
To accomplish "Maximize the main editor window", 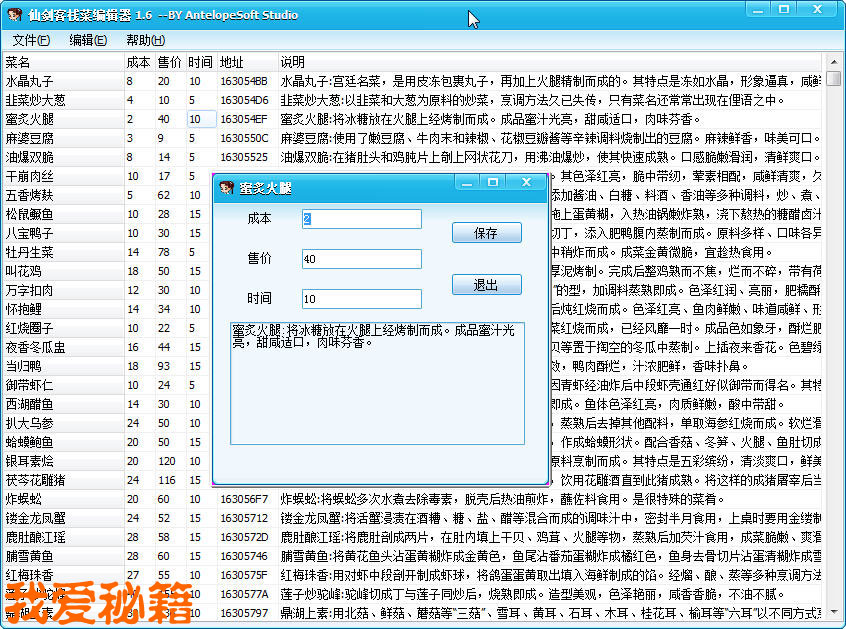I will coord(785,10).
